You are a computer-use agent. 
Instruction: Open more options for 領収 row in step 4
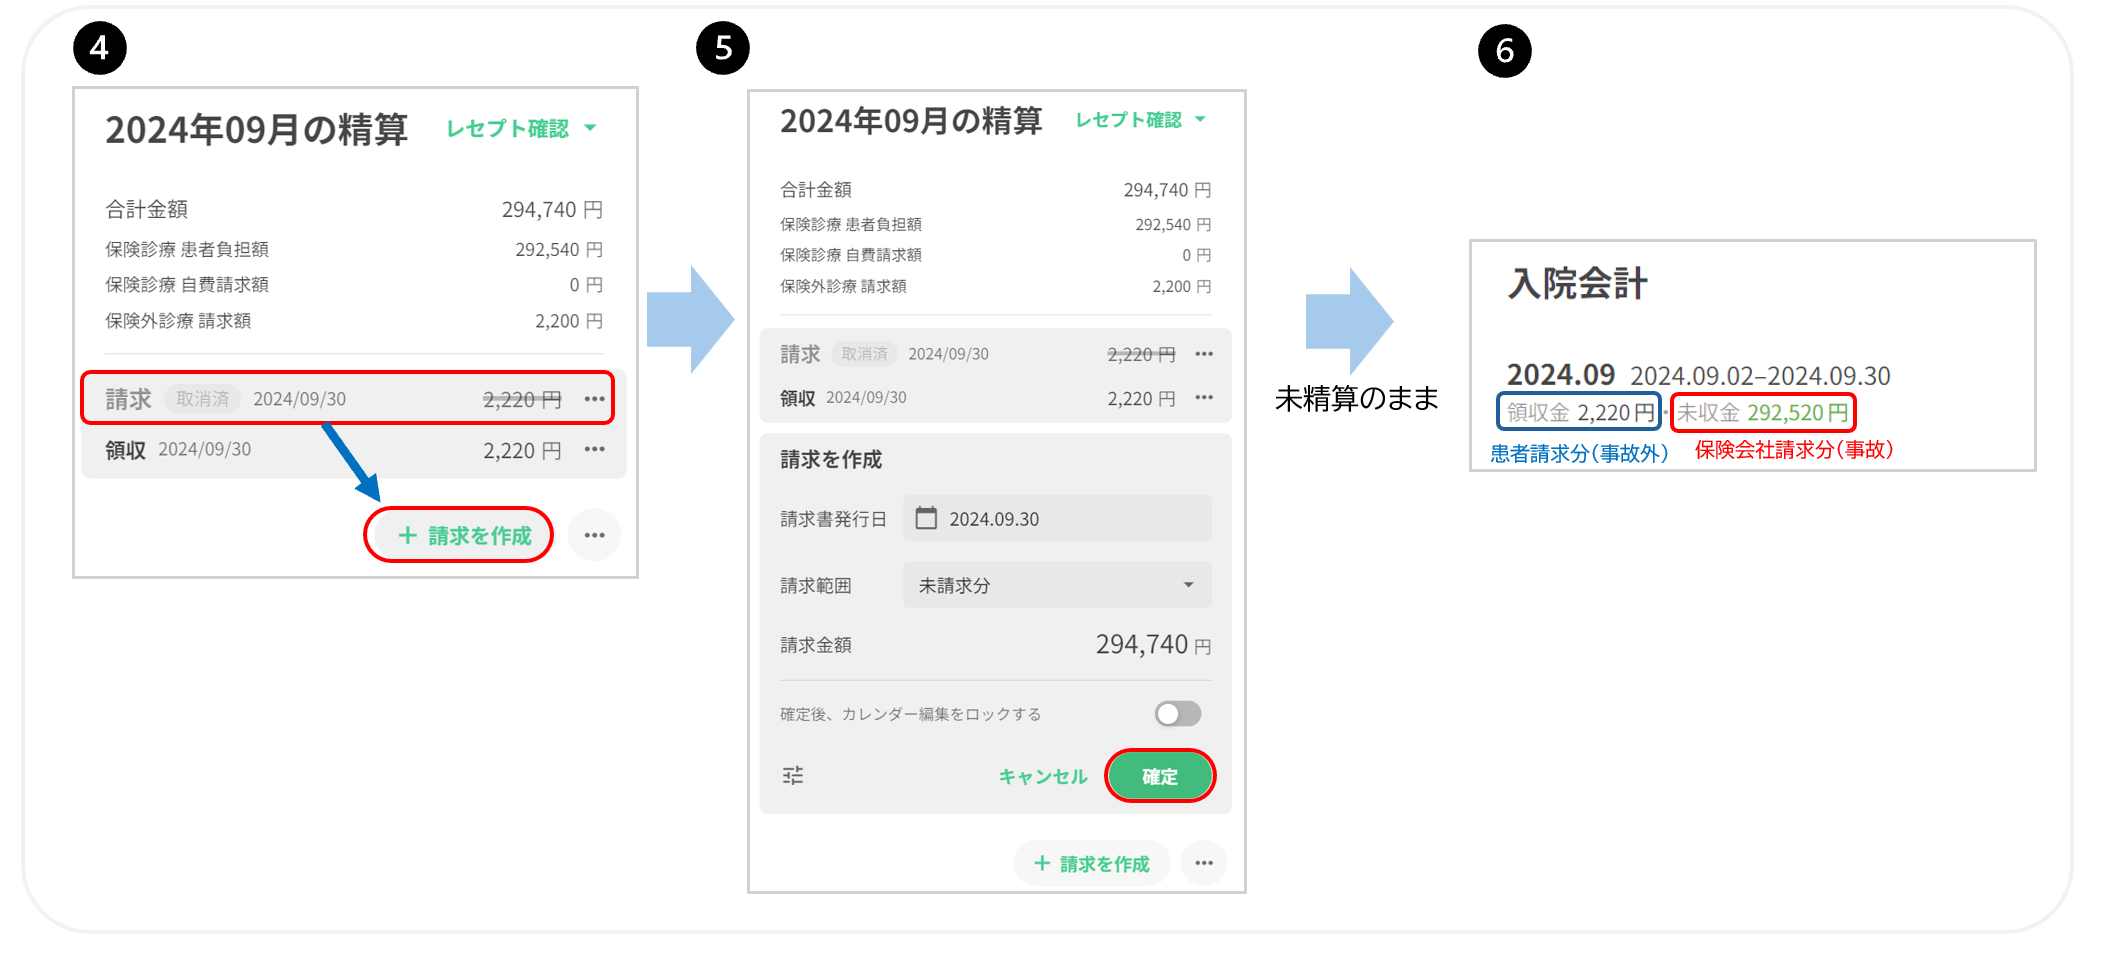(x=594, y=450)
